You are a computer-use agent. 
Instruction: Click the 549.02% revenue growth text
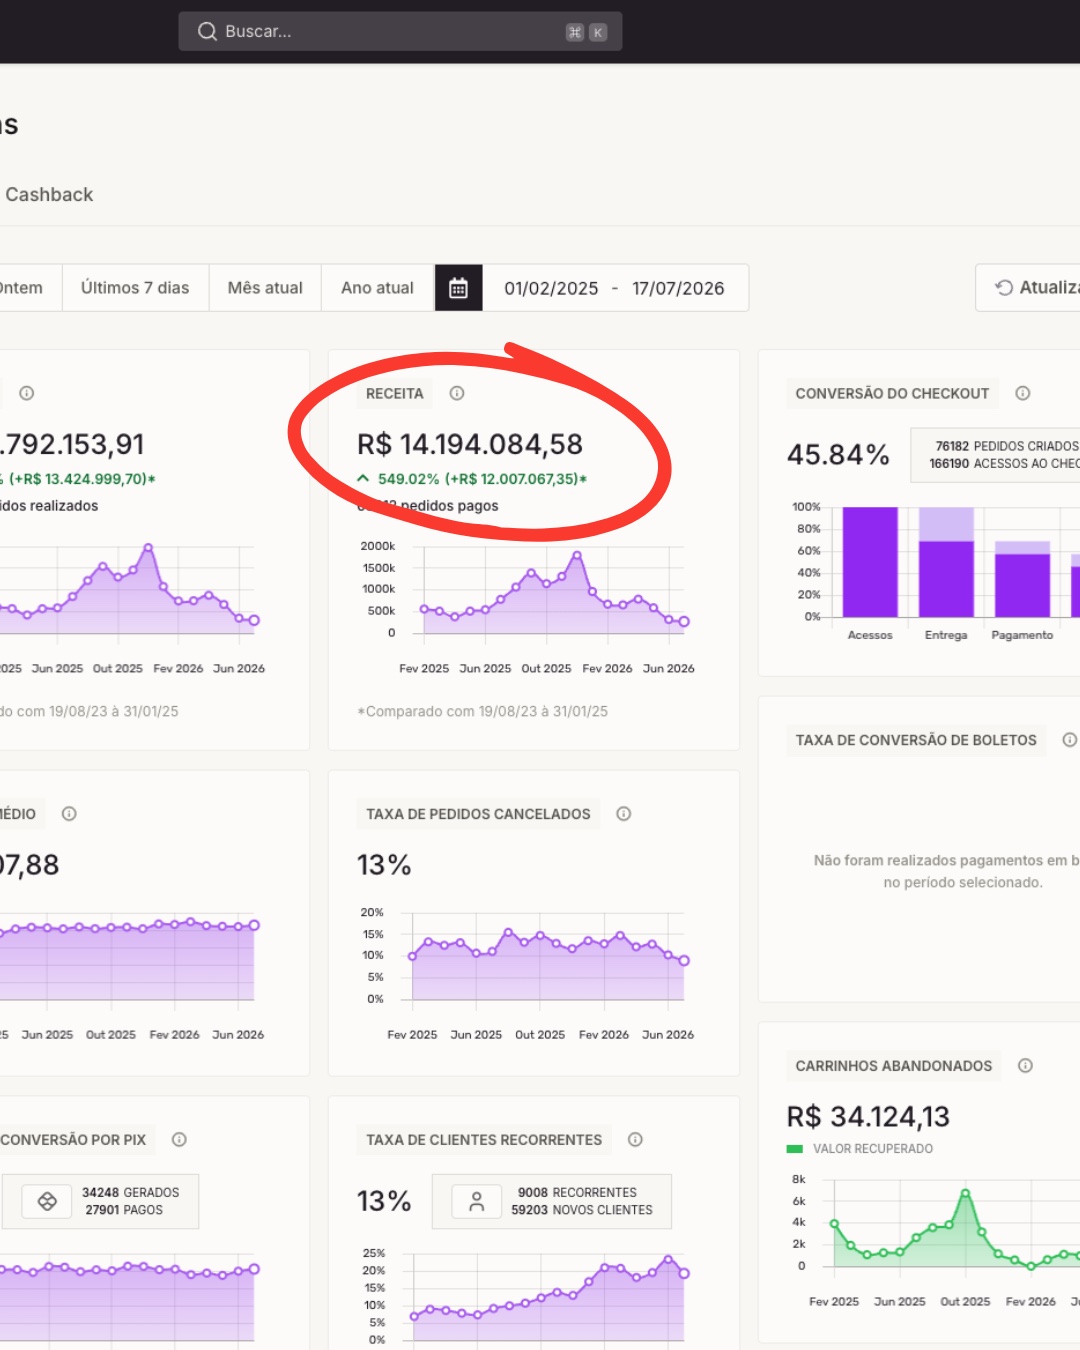[x=408, y=479]
